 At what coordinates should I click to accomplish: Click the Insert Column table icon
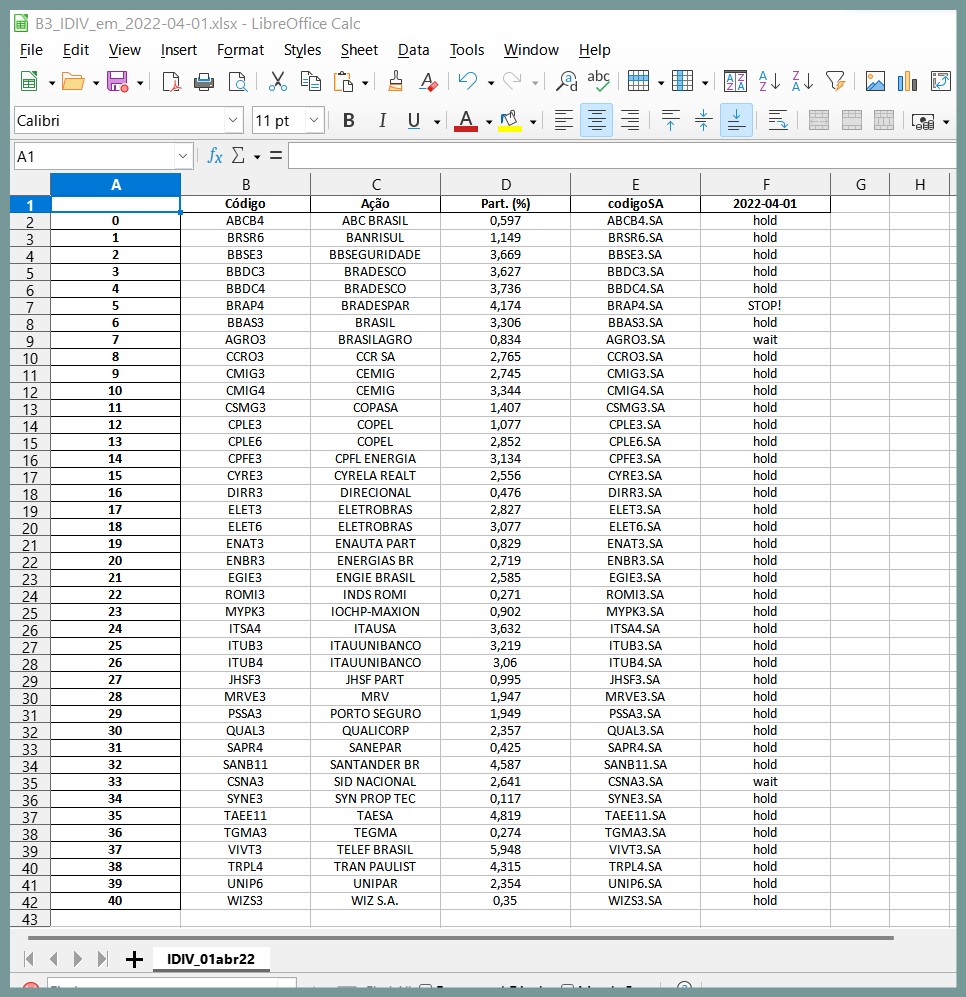(x=682, y=81)
